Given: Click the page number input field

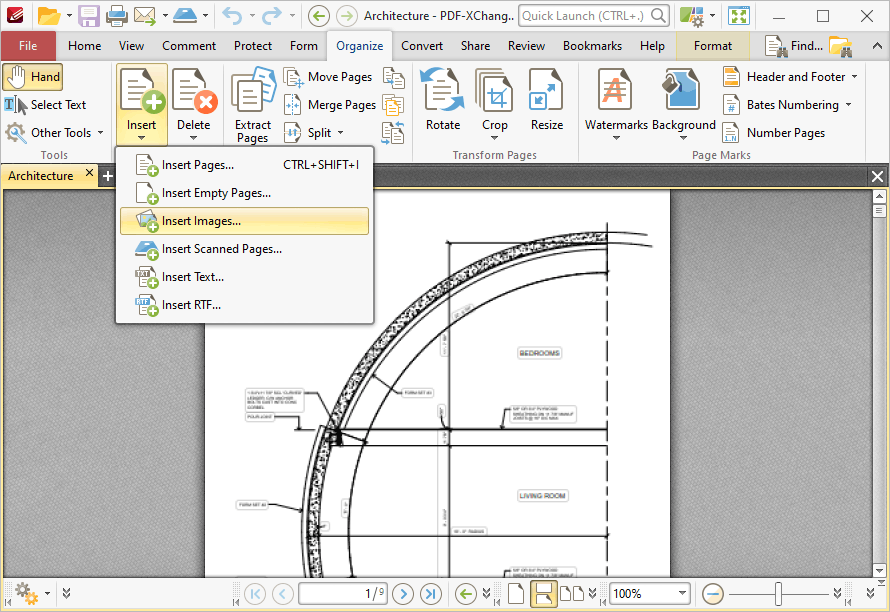Looking at the screenshot, I should point(344,593).
